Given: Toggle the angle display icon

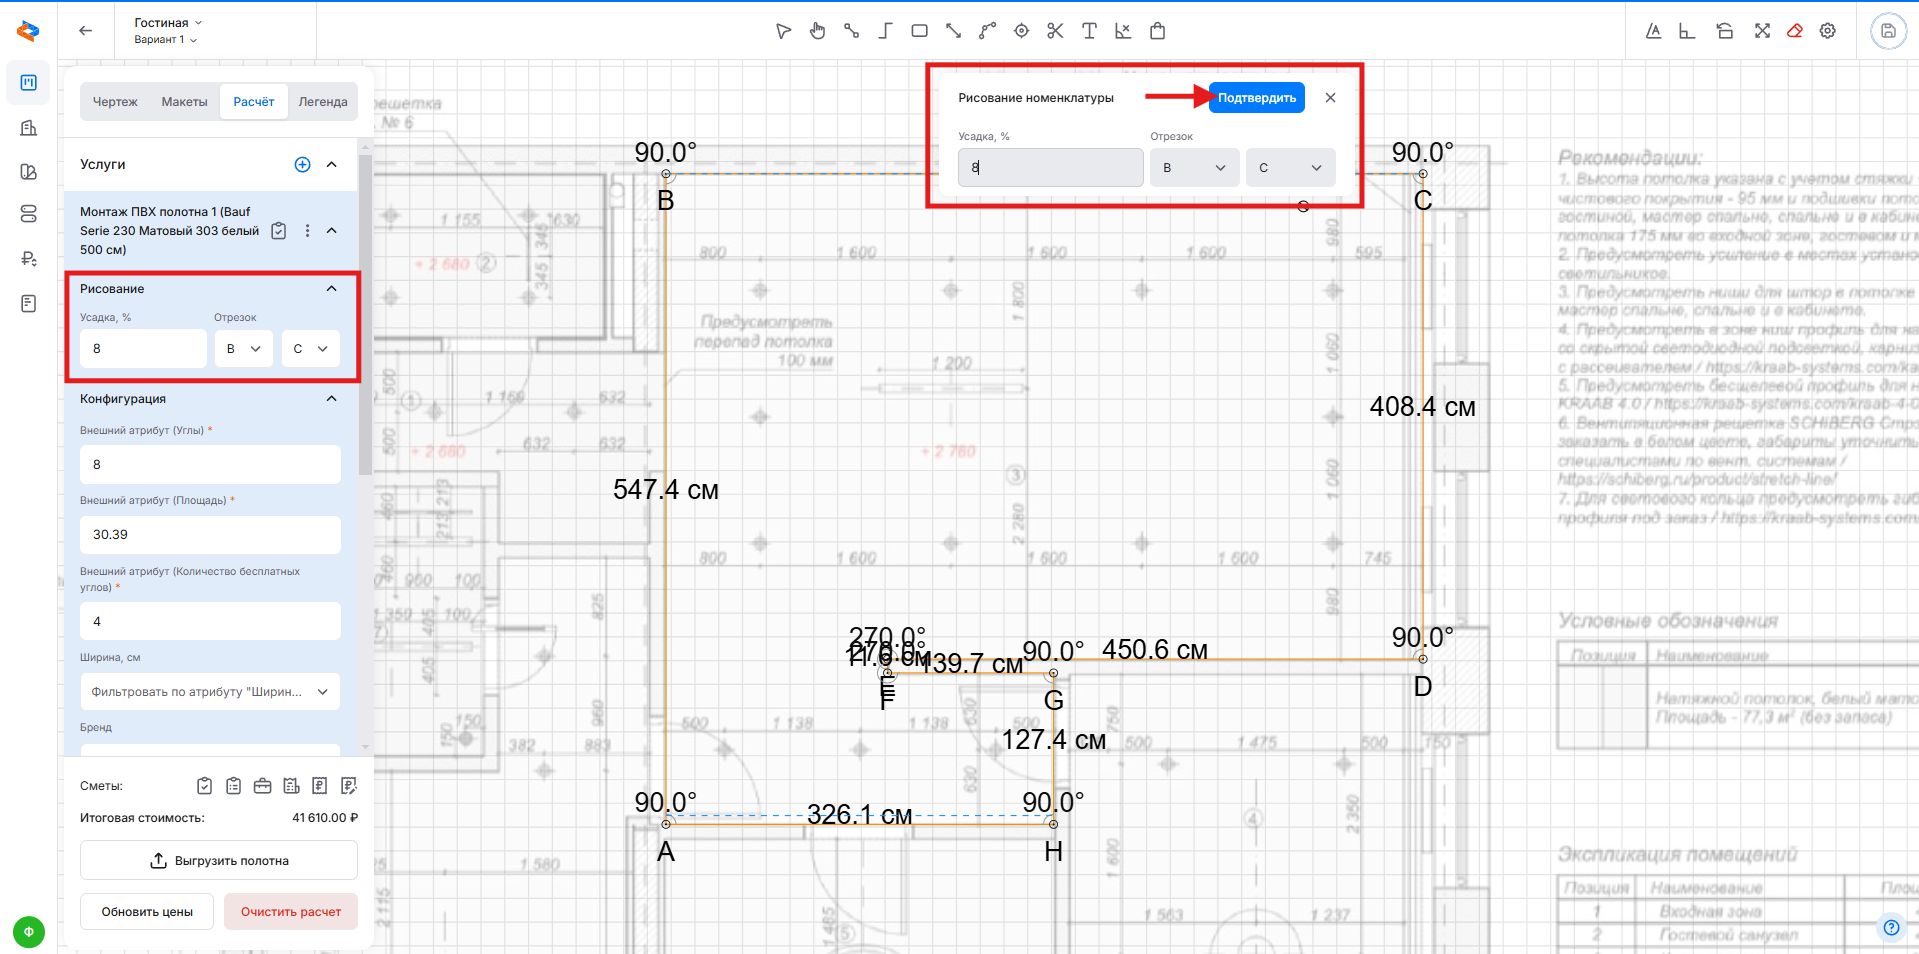Looking at the screenshot, I should tap(1687, 31).
